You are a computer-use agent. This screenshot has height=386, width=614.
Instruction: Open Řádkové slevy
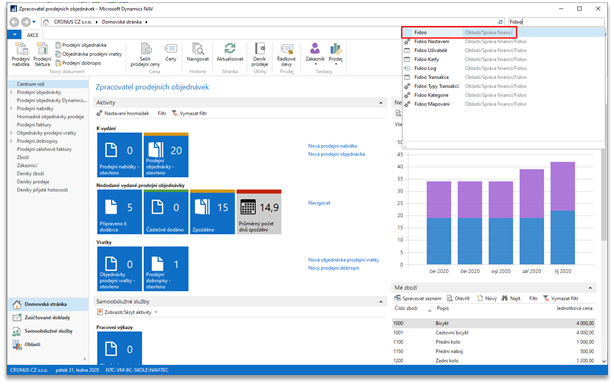pyautogui.click(x=287, y=54)
